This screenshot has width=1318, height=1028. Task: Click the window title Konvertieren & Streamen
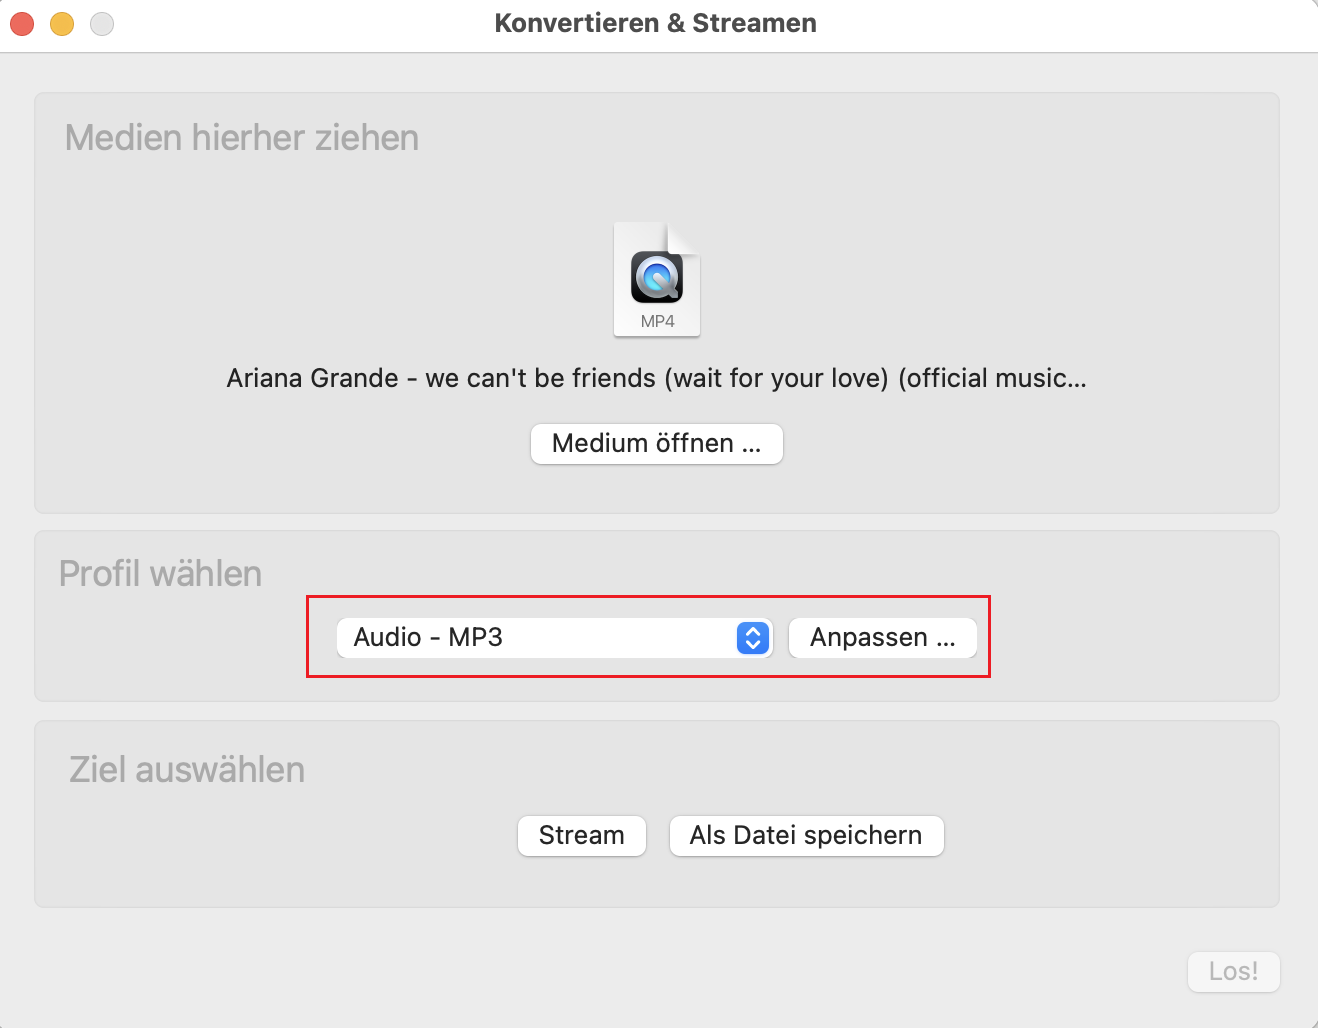tap(655, 23)
